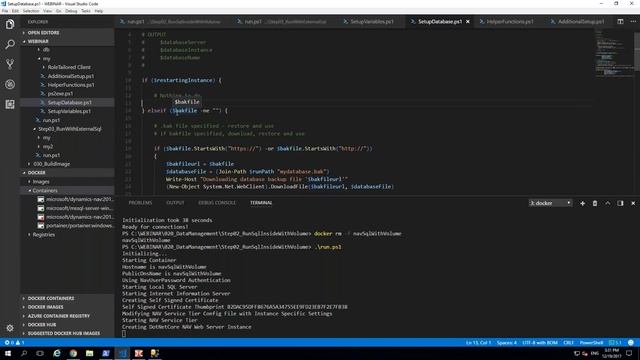
Task: Switch to the Debug Console tab
Action: tap(217, 203)
